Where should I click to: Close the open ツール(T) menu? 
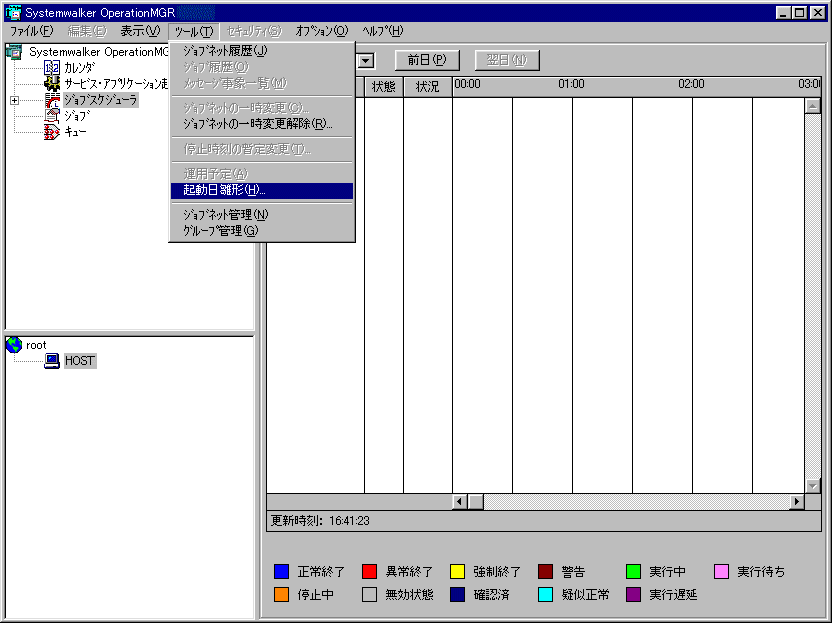tap(194, 31)
